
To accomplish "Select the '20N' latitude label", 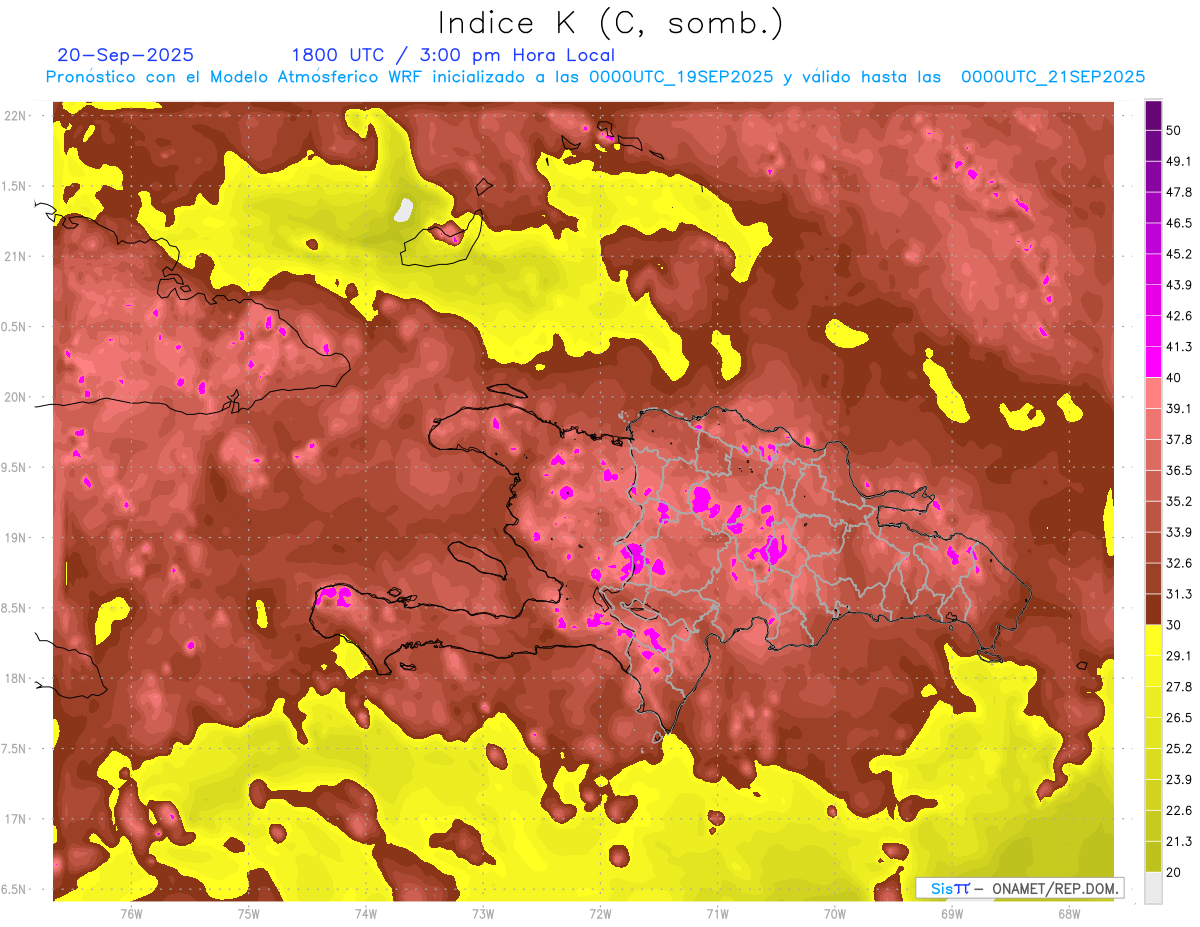I will pyautogui.click(x=17, y=398).
